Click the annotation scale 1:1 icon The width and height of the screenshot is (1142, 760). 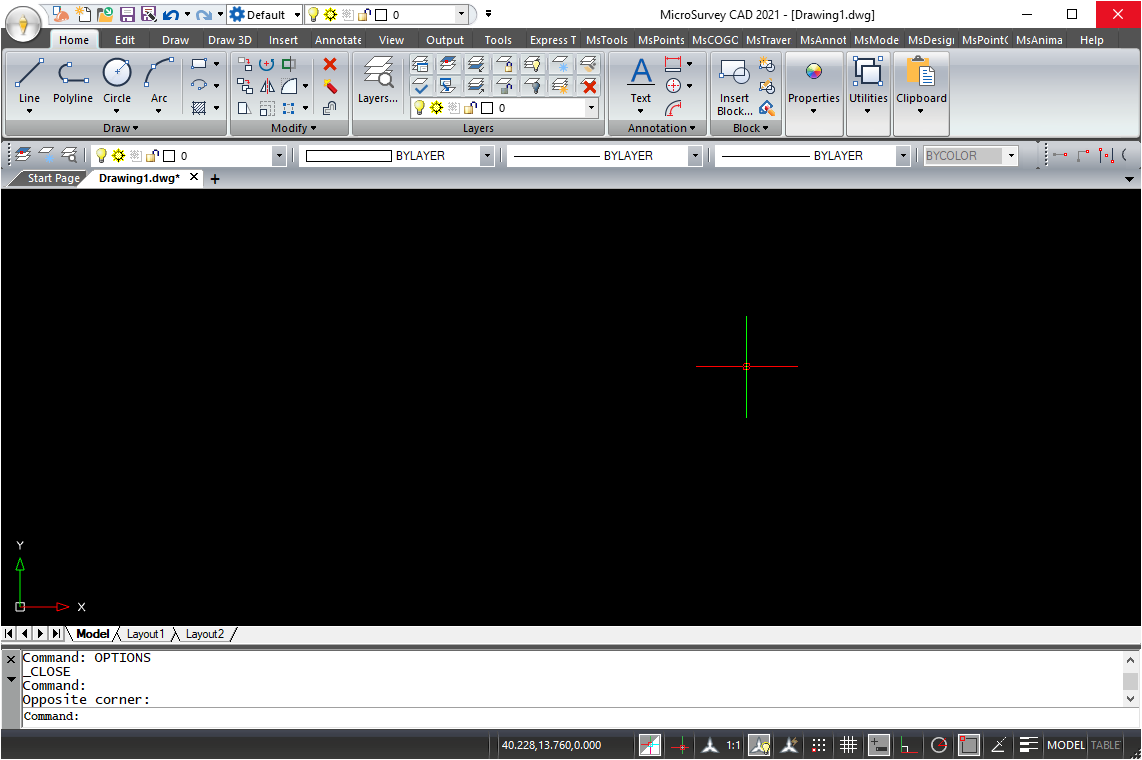[x=733, y=745]
